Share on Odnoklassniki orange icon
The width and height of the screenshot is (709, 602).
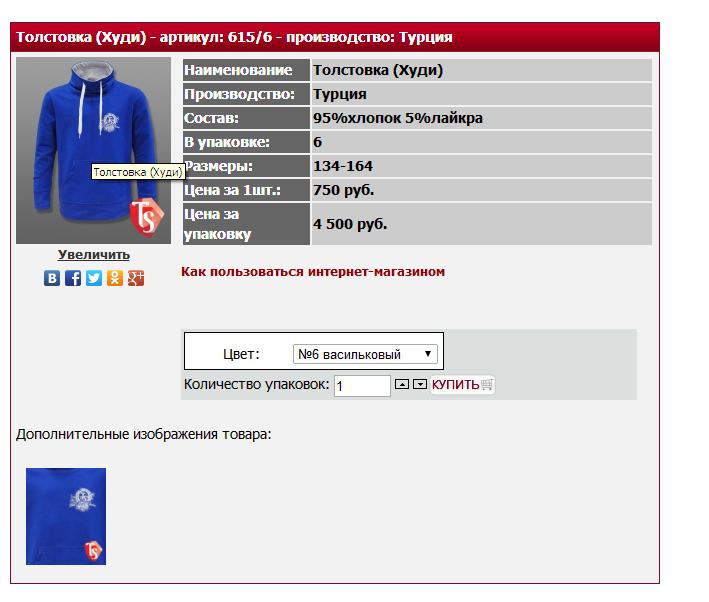tap(115, 278)
